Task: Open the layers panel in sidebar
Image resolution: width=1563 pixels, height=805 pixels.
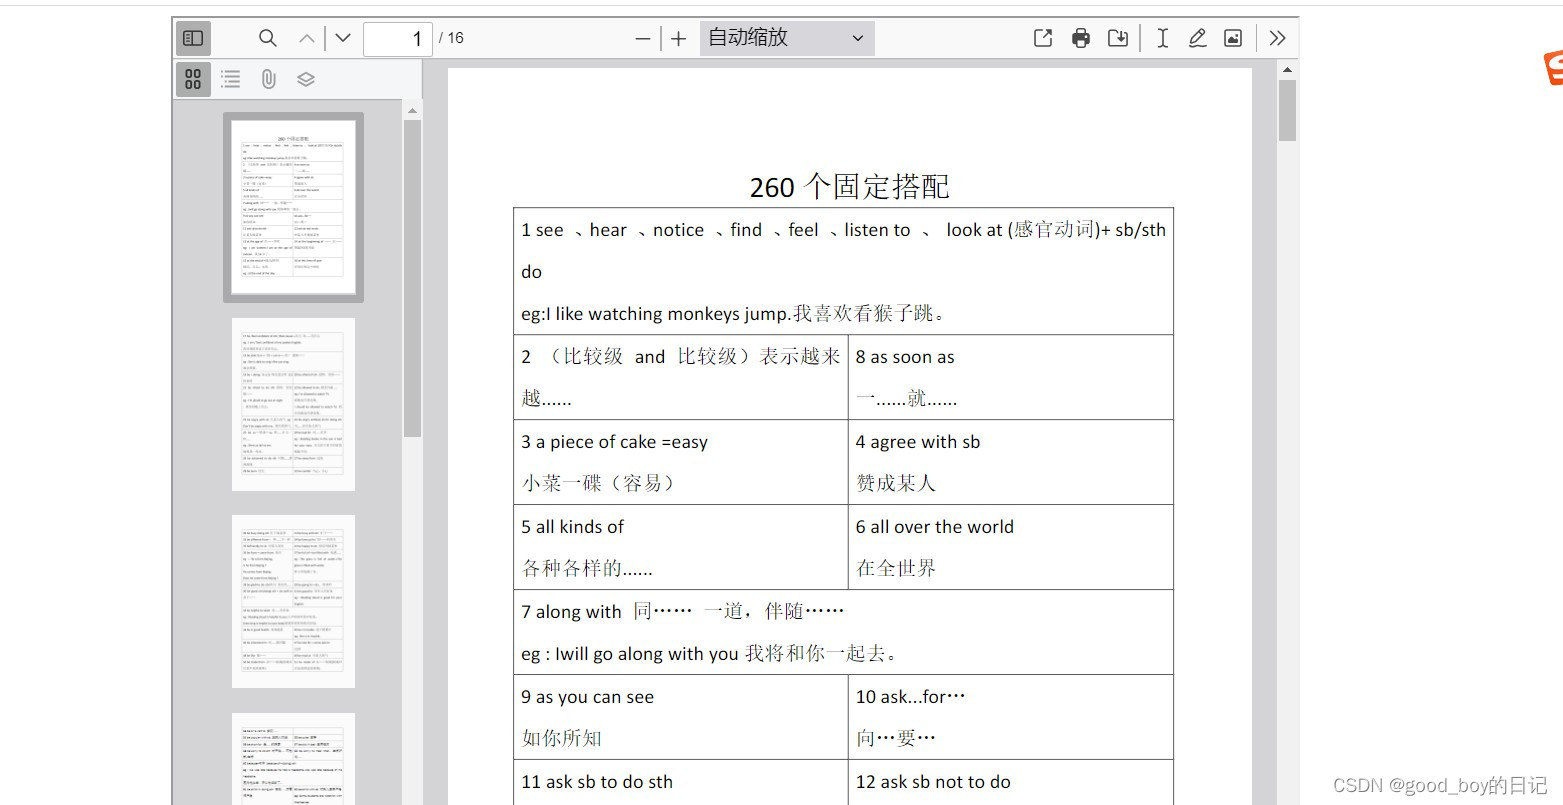Action: pos(305,78)
